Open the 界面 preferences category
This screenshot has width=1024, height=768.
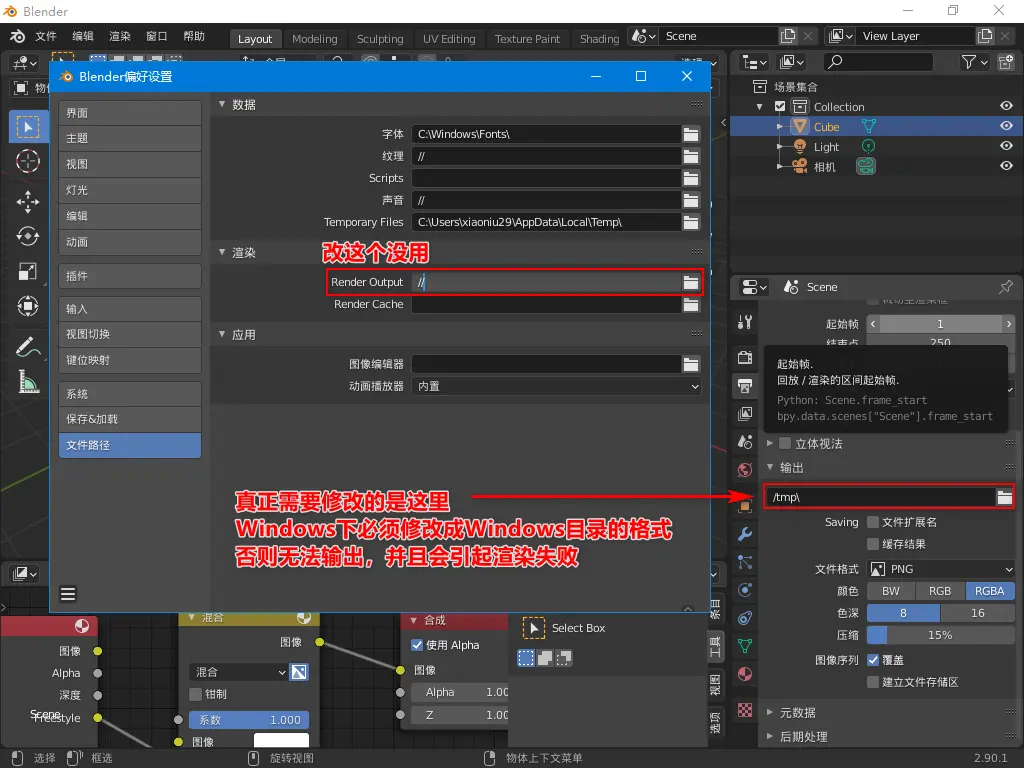[130, 113]
